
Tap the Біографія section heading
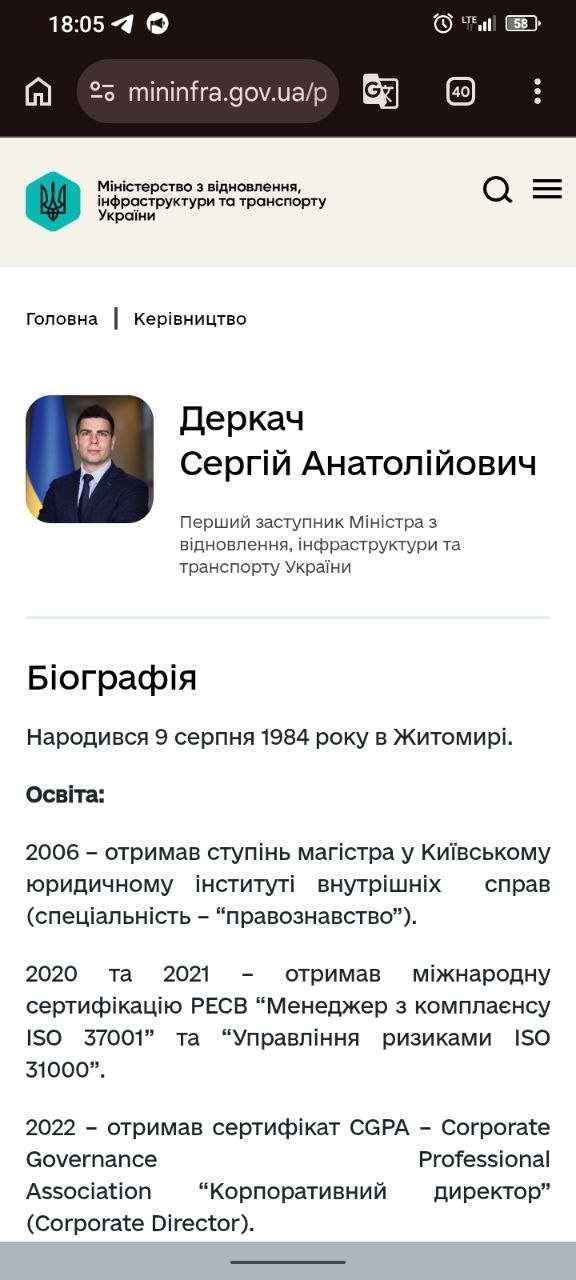pos(112,678)
